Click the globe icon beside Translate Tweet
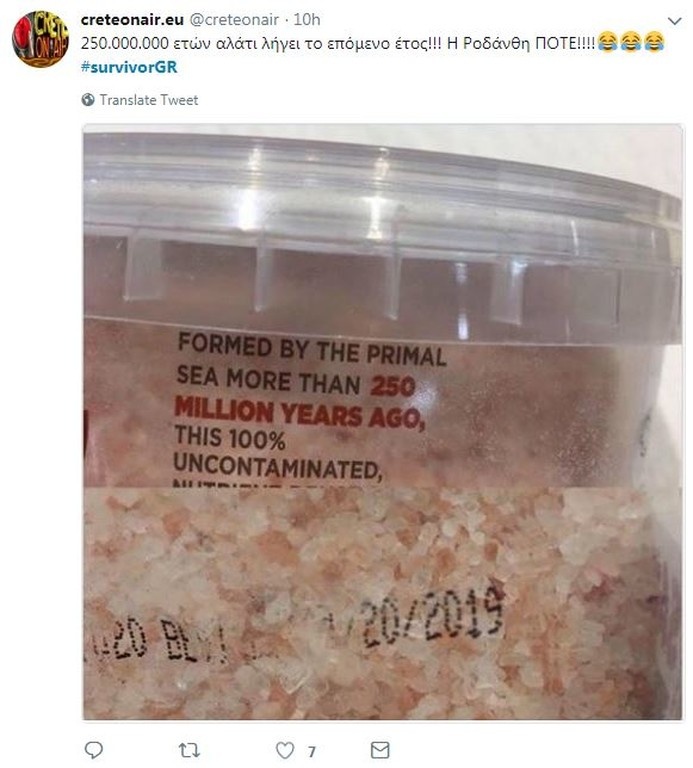This screenshot has height=768, width=693. [x=88, y=100]
